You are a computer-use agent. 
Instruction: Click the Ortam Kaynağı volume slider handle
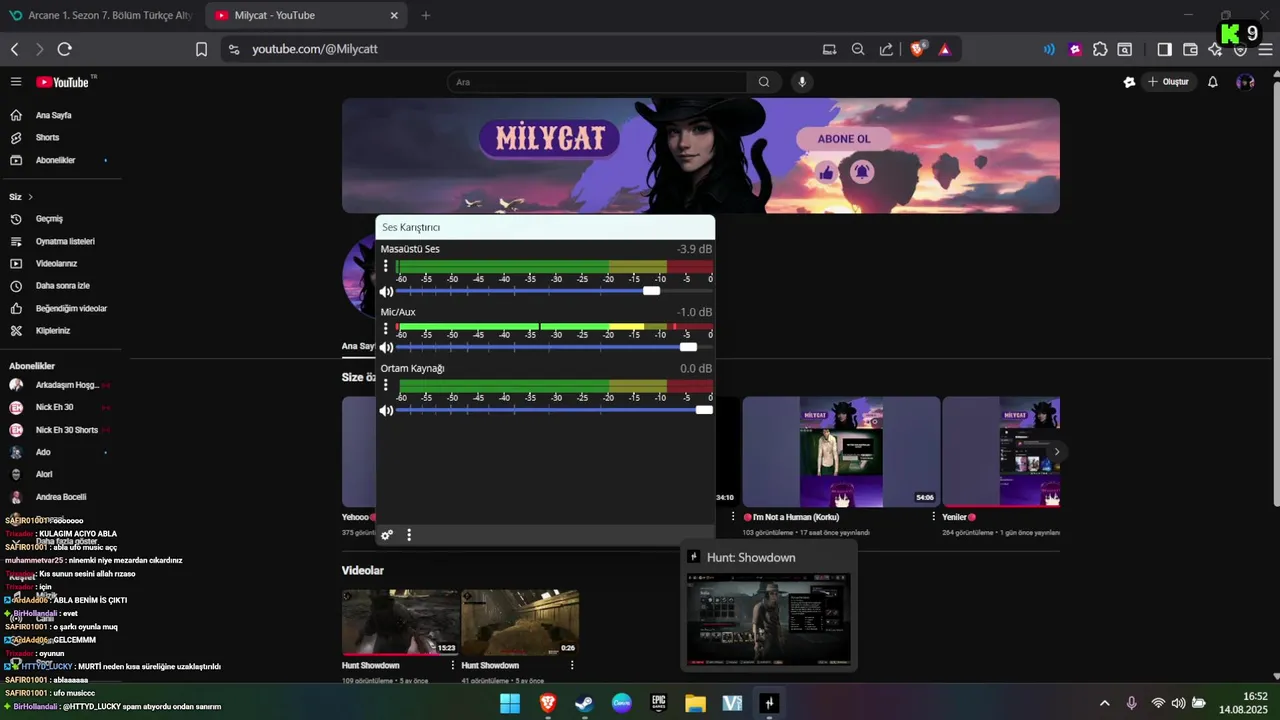tap(704, 410)
